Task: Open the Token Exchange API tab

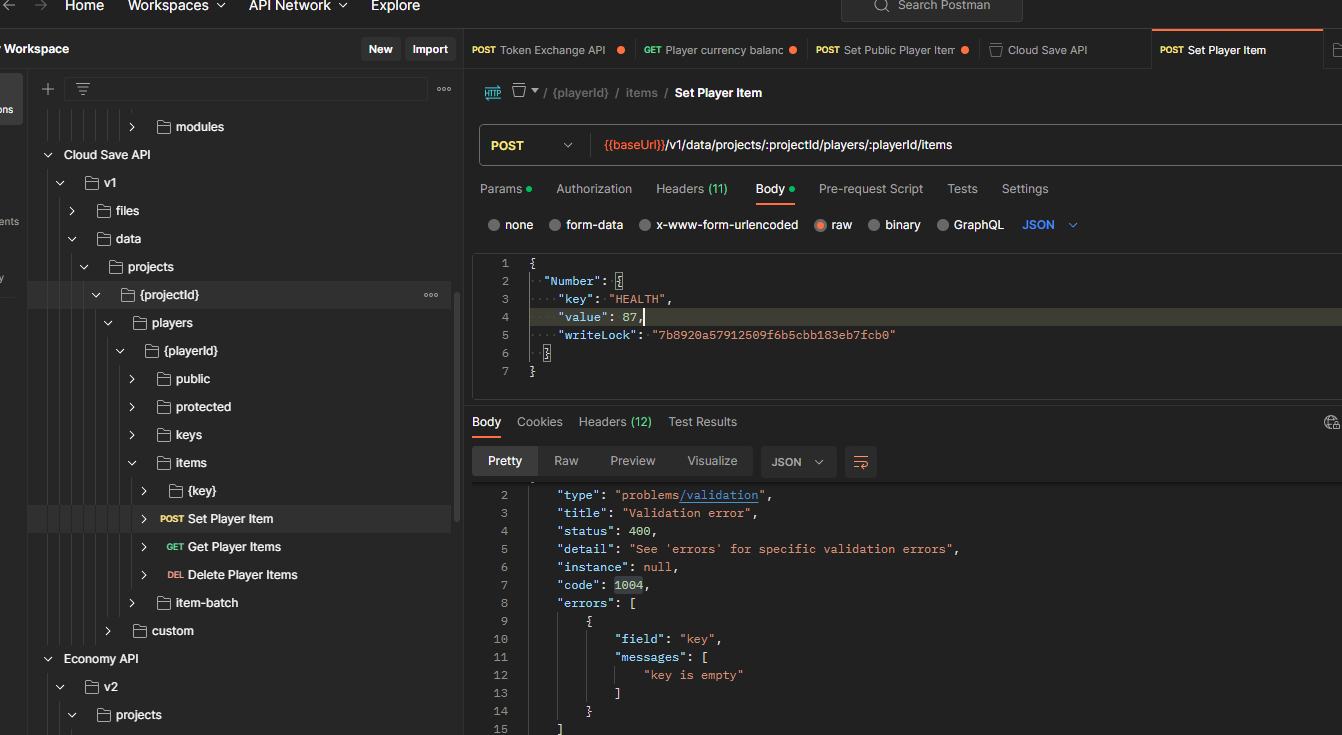Action: tap(548, 50)
